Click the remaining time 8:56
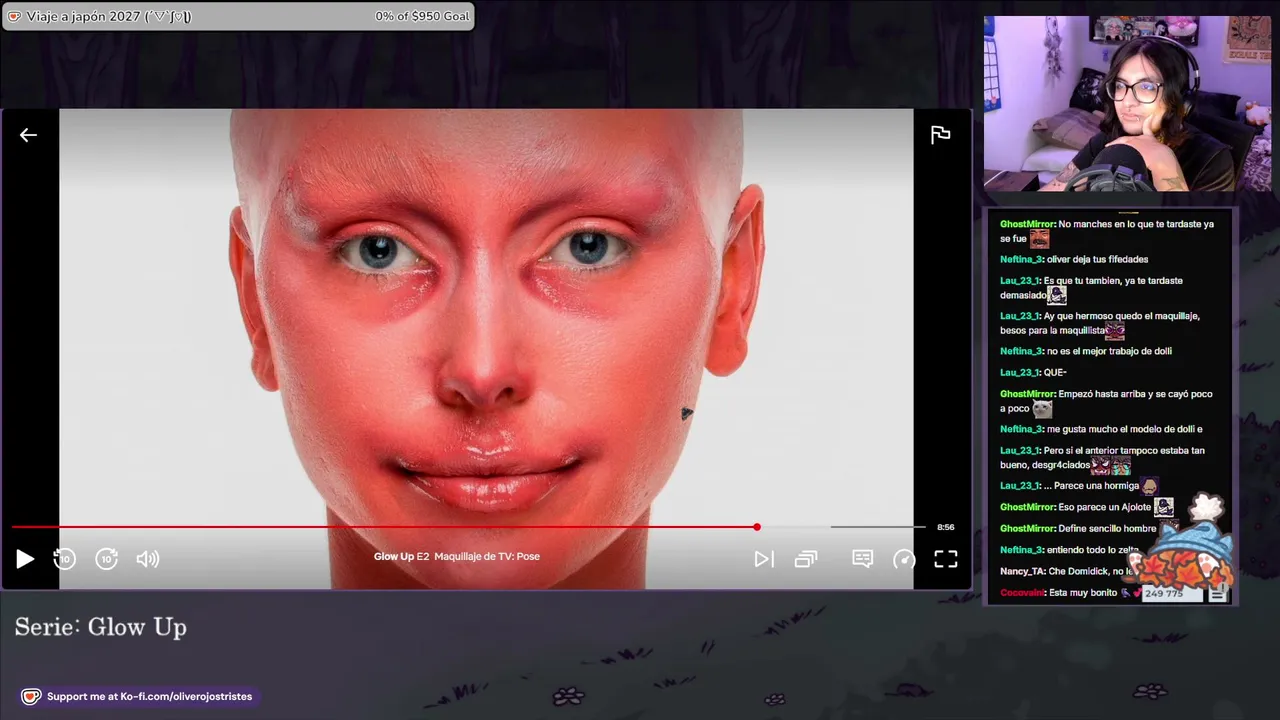1280x720 pixels. [945, 527]
